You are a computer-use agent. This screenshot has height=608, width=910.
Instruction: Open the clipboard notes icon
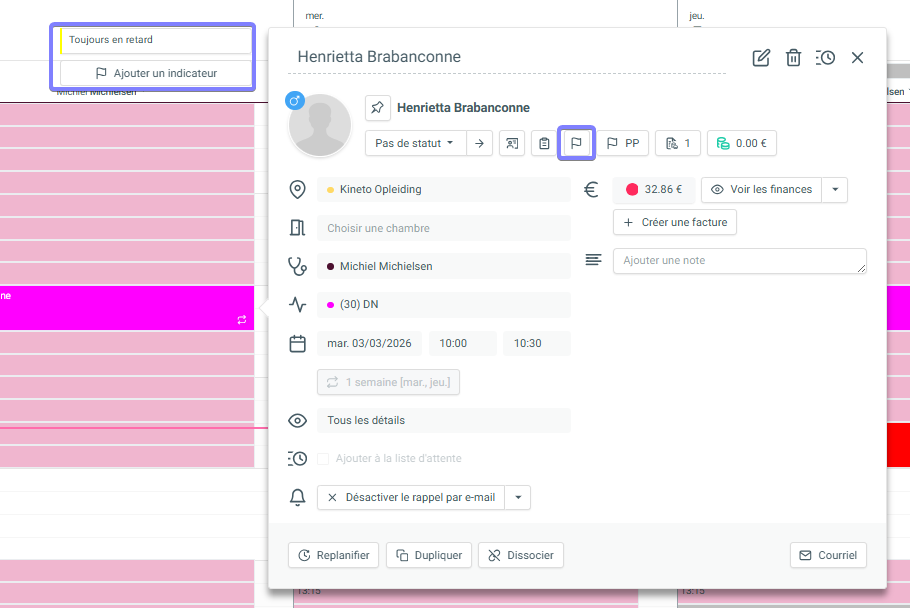pyautogui.click(x=544, y=143)
